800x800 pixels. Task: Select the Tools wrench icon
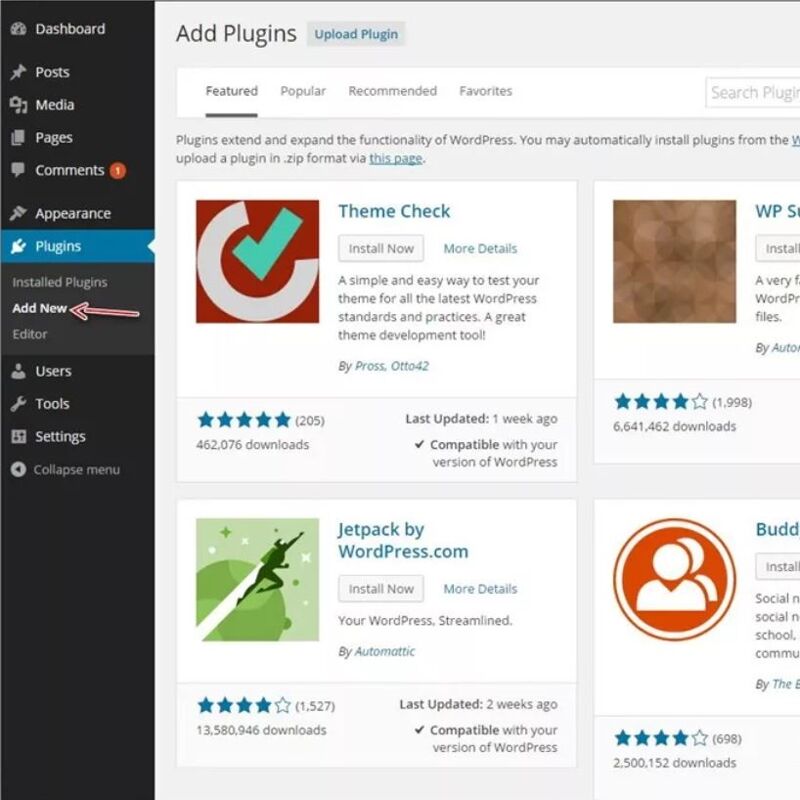tap(19, 403)
